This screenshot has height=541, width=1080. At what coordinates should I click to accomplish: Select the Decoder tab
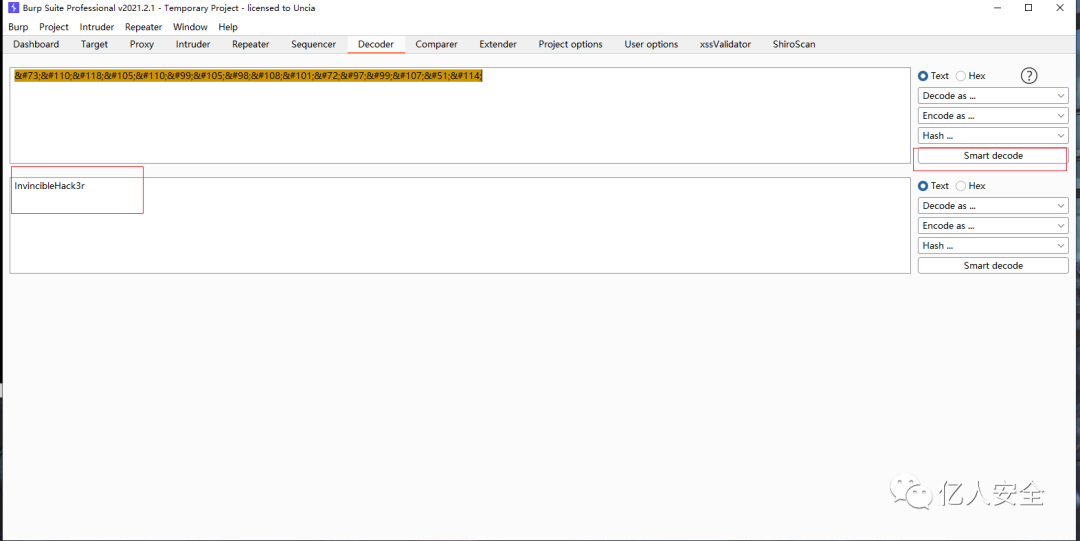(376, 44)
